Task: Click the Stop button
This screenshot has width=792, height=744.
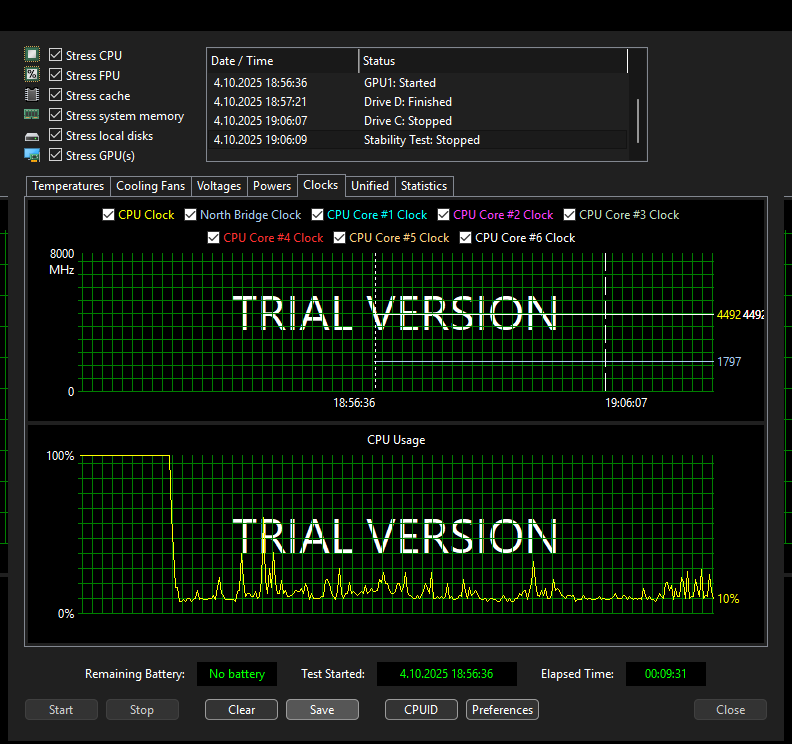Action: (142, 710)
